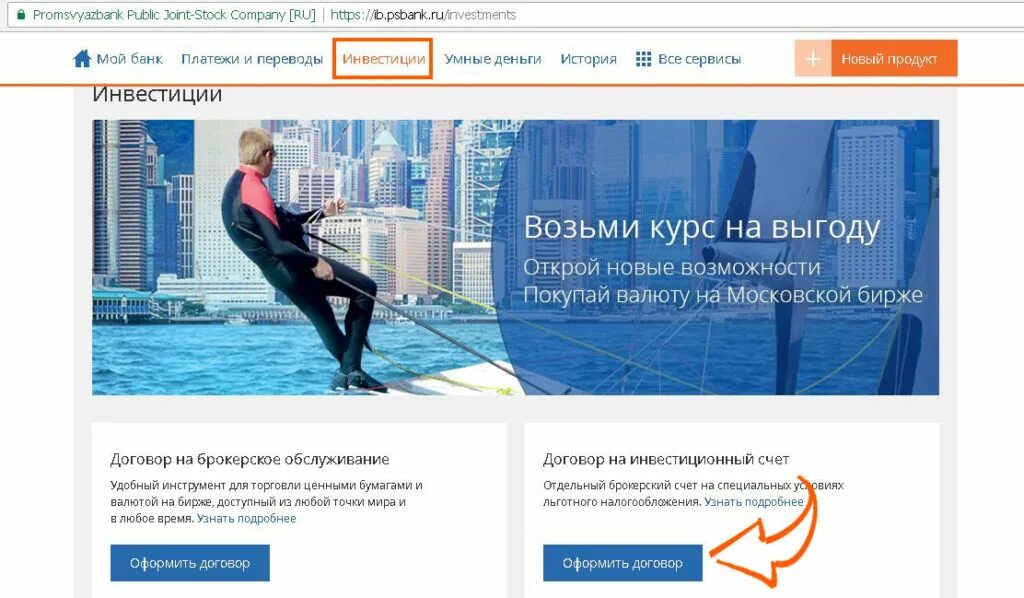Click the Договор на инвестиционный счет heading
The height and width of the screenshot is (598, 1024).
coord(665,459)
